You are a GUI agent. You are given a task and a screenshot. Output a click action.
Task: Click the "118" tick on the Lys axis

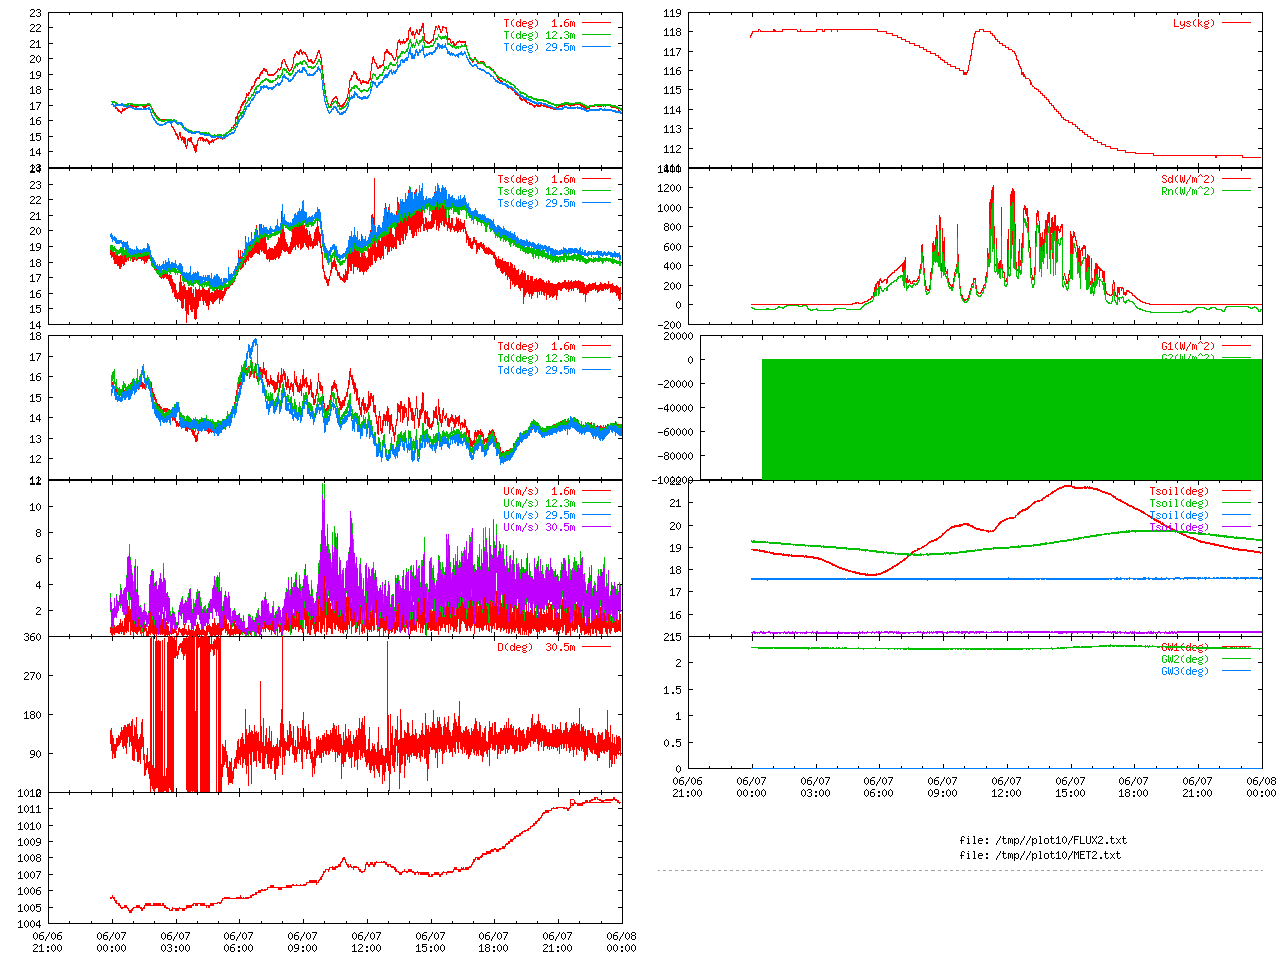673,33
